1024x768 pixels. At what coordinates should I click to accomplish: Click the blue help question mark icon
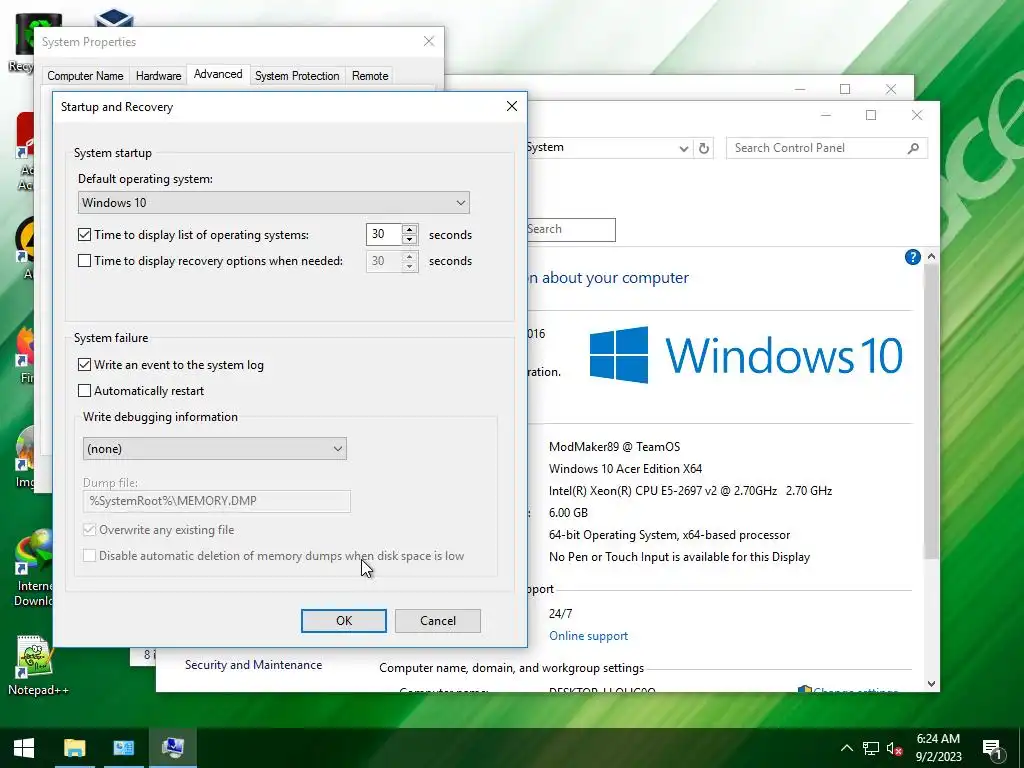click(912, 257)
